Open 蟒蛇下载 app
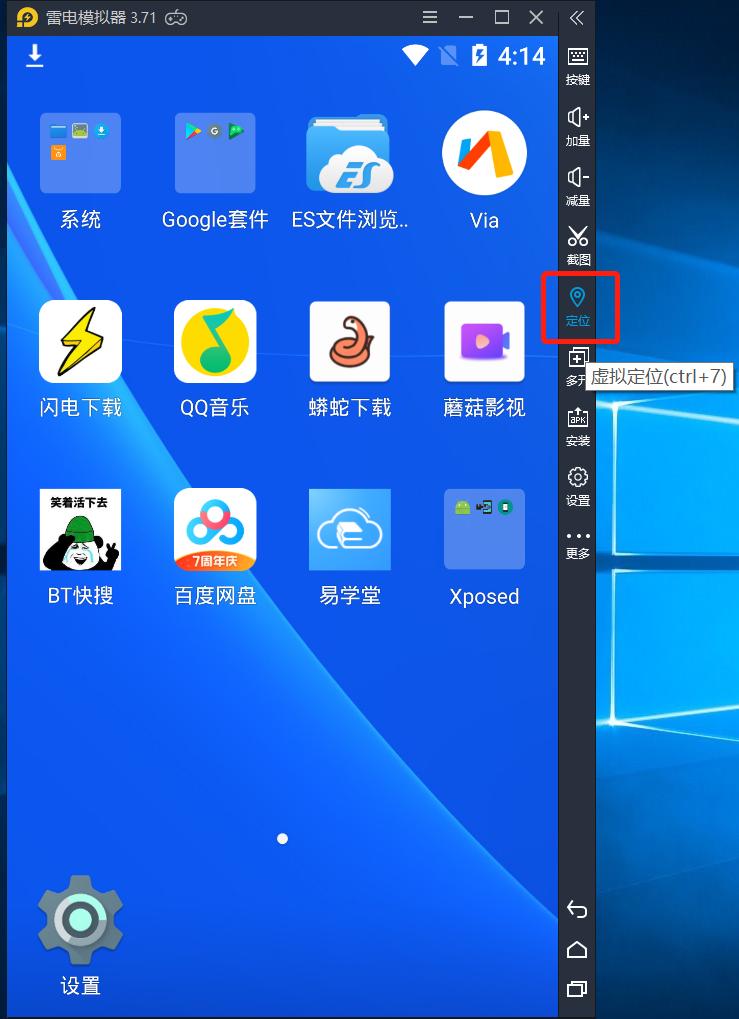The width and height of the screenshot is (739, 1019). pos(350,341)
